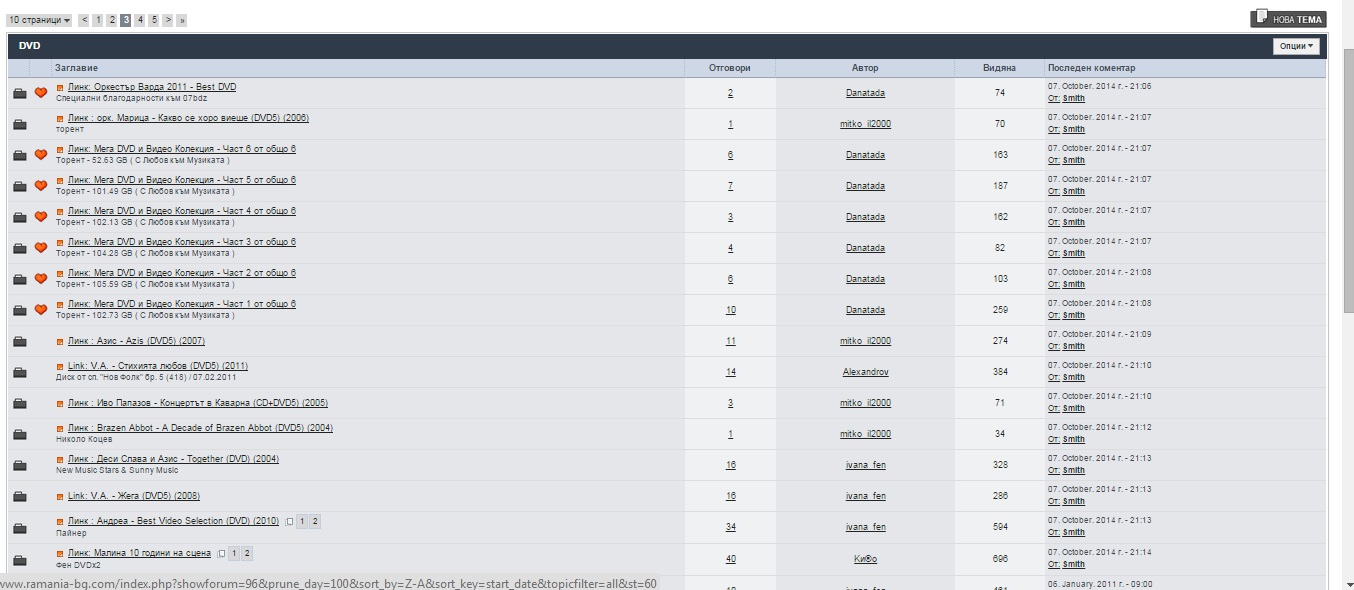Viewport: 1354px width, 590px height.
Task: Open the '10 страници' page jump dropdown
Action: coord(39,20)
